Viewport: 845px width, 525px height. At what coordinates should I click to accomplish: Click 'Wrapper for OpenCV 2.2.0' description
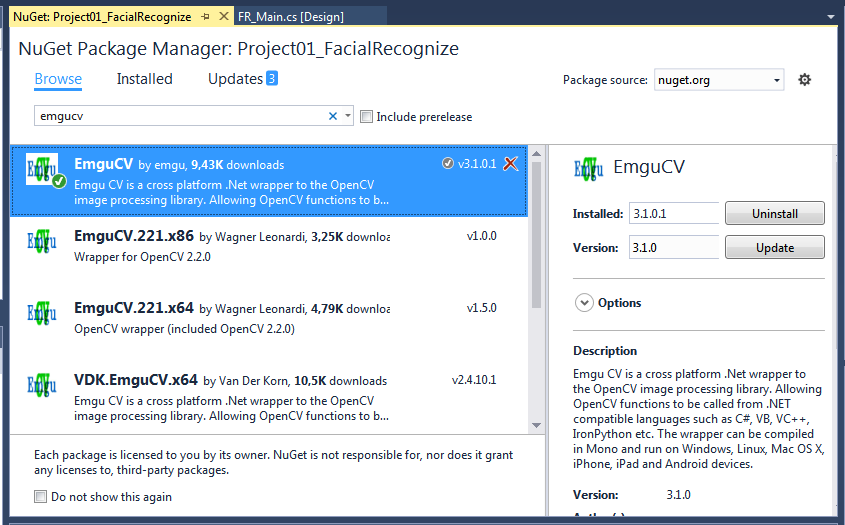(142, 257)
